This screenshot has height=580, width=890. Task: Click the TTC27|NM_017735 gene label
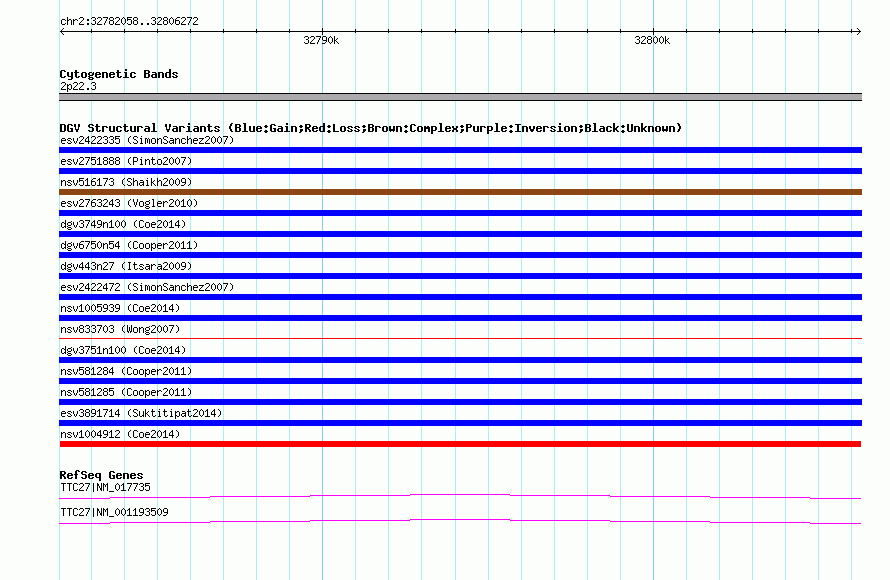pos(105,487)
